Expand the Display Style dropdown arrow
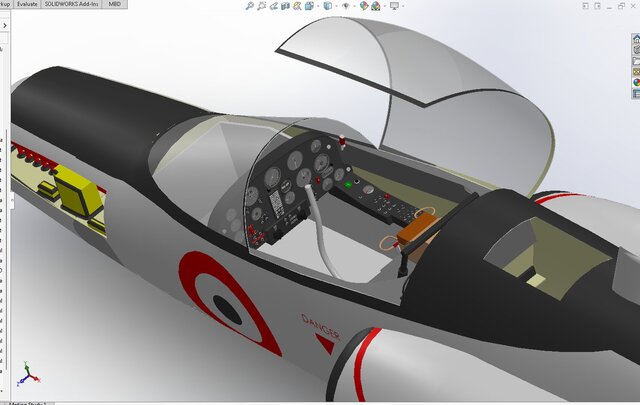This screenshot has height=405, width=640. click(x=336, y=6)
